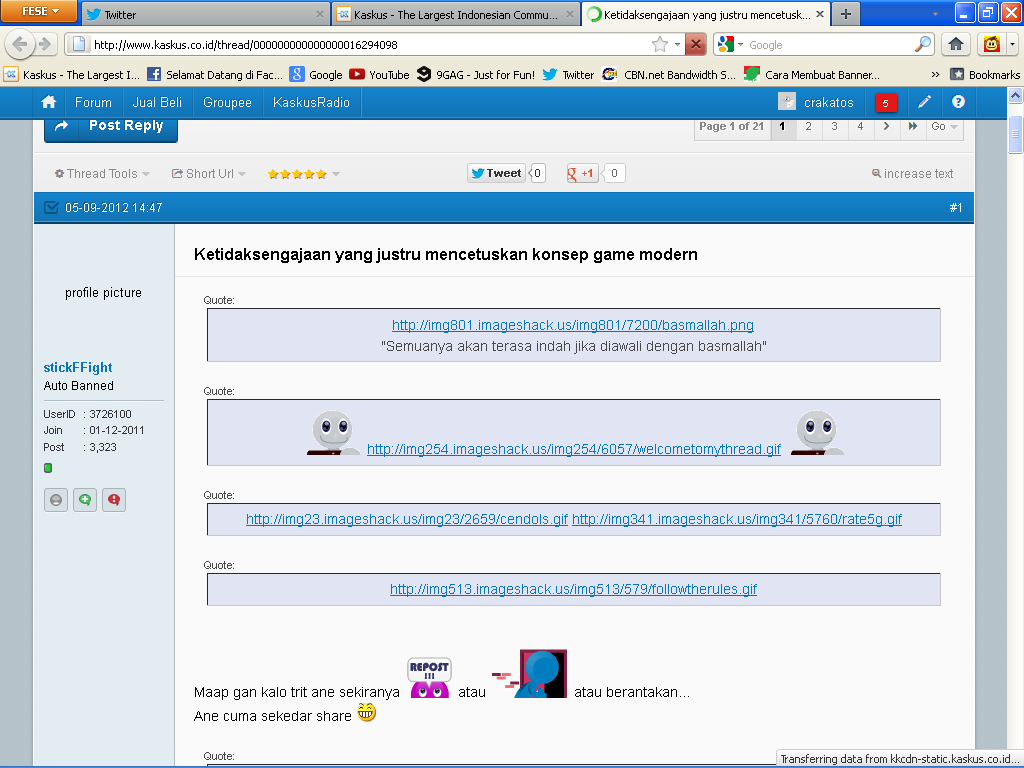Open the Bookmarks menu button
Screen dimensions: 1024x768
[985, 74]
